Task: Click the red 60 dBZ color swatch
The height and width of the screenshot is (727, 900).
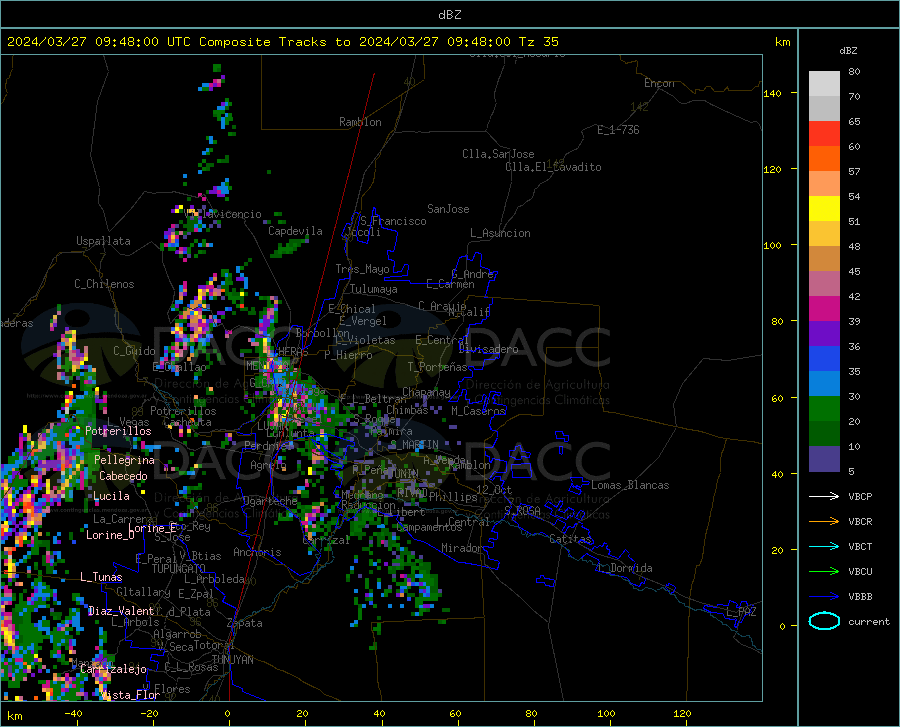Action: tap(824, 134)
